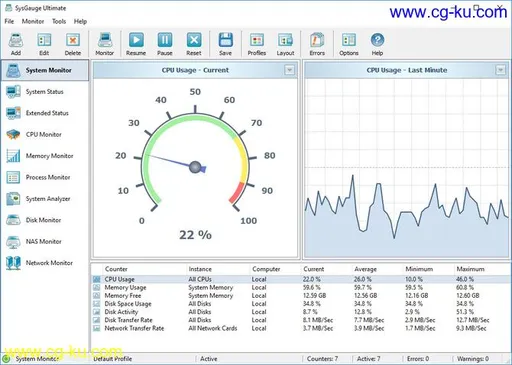The width and height of the screenshot is (512, 365).
Task: Click the 12.59 GB current value cell
Action: (x=314, y=296)
